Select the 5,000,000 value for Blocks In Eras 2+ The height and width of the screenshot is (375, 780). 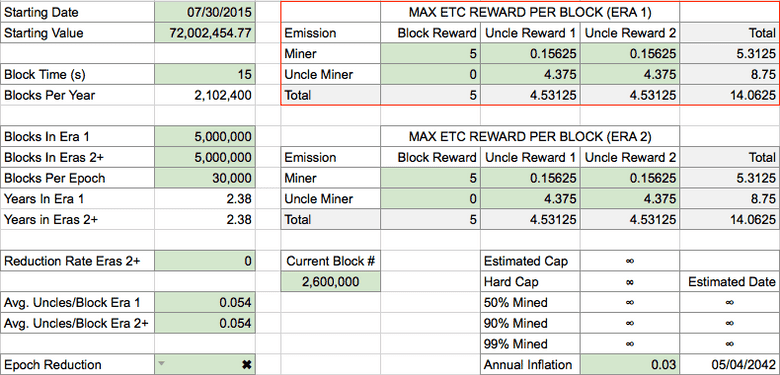(205, 157)
